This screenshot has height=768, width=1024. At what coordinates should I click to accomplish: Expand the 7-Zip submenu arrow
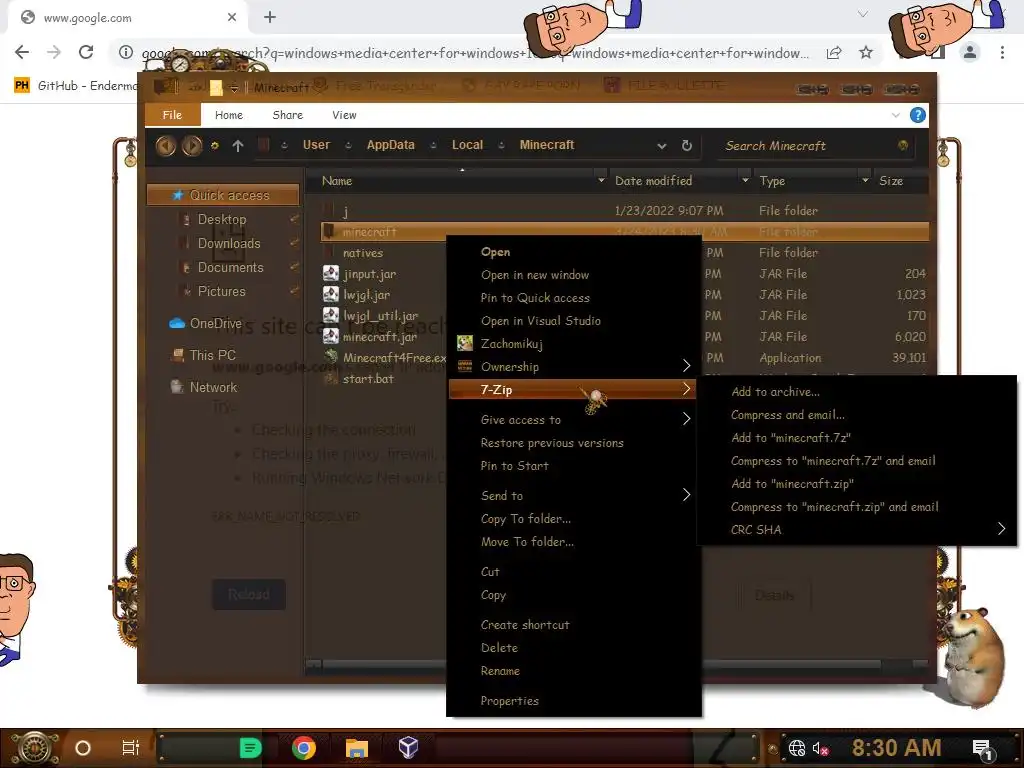click(x=686, y=389)
